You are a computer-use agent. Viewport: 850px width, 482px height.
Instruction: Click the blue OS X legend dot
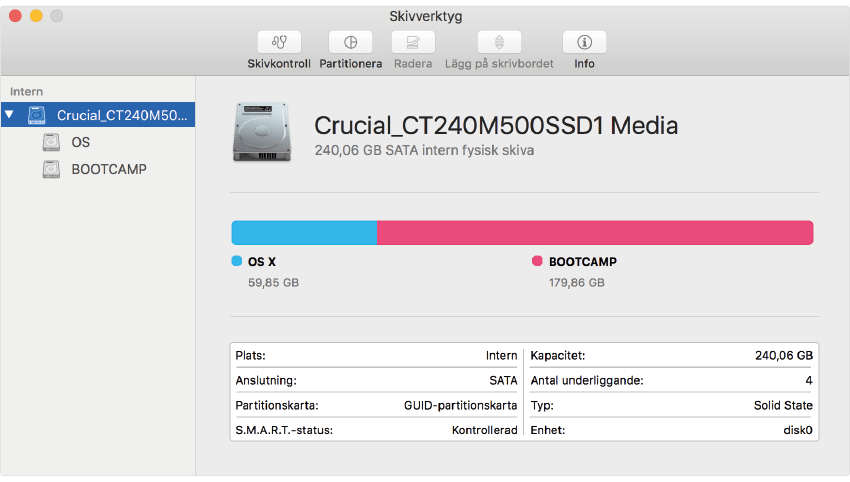tap(237, 261)
